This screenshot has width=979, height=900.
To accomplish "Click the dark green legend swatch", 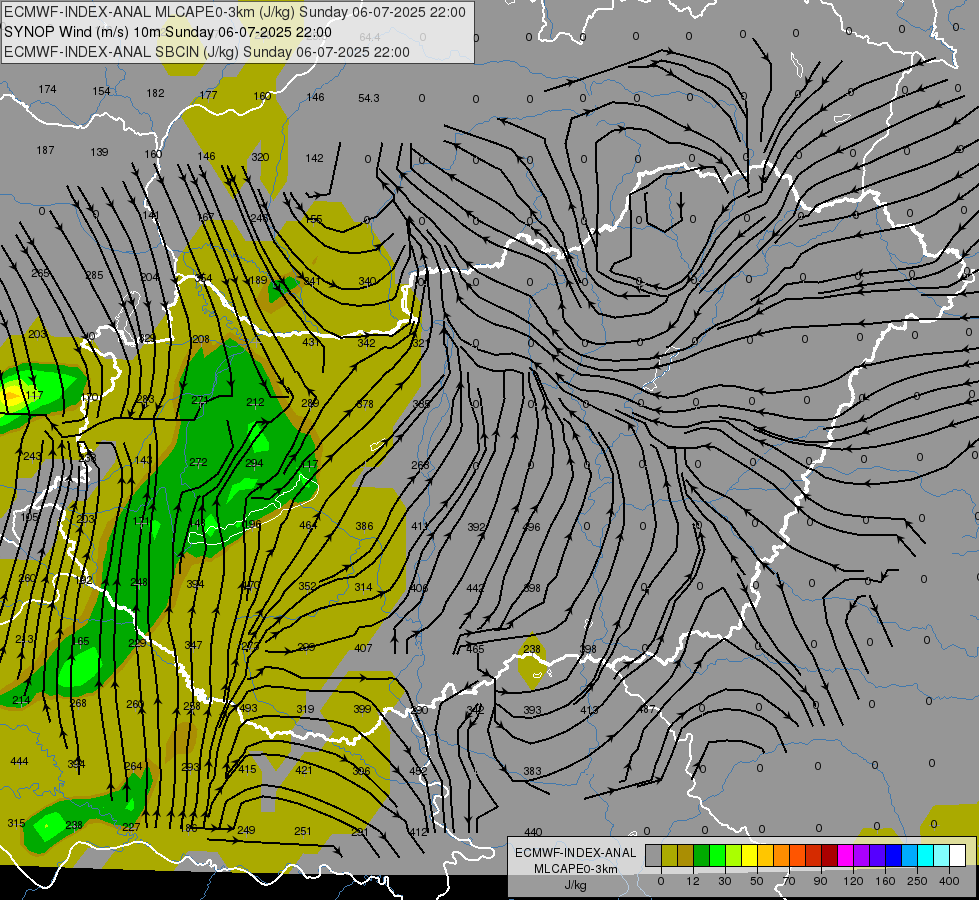I will 702,855.
